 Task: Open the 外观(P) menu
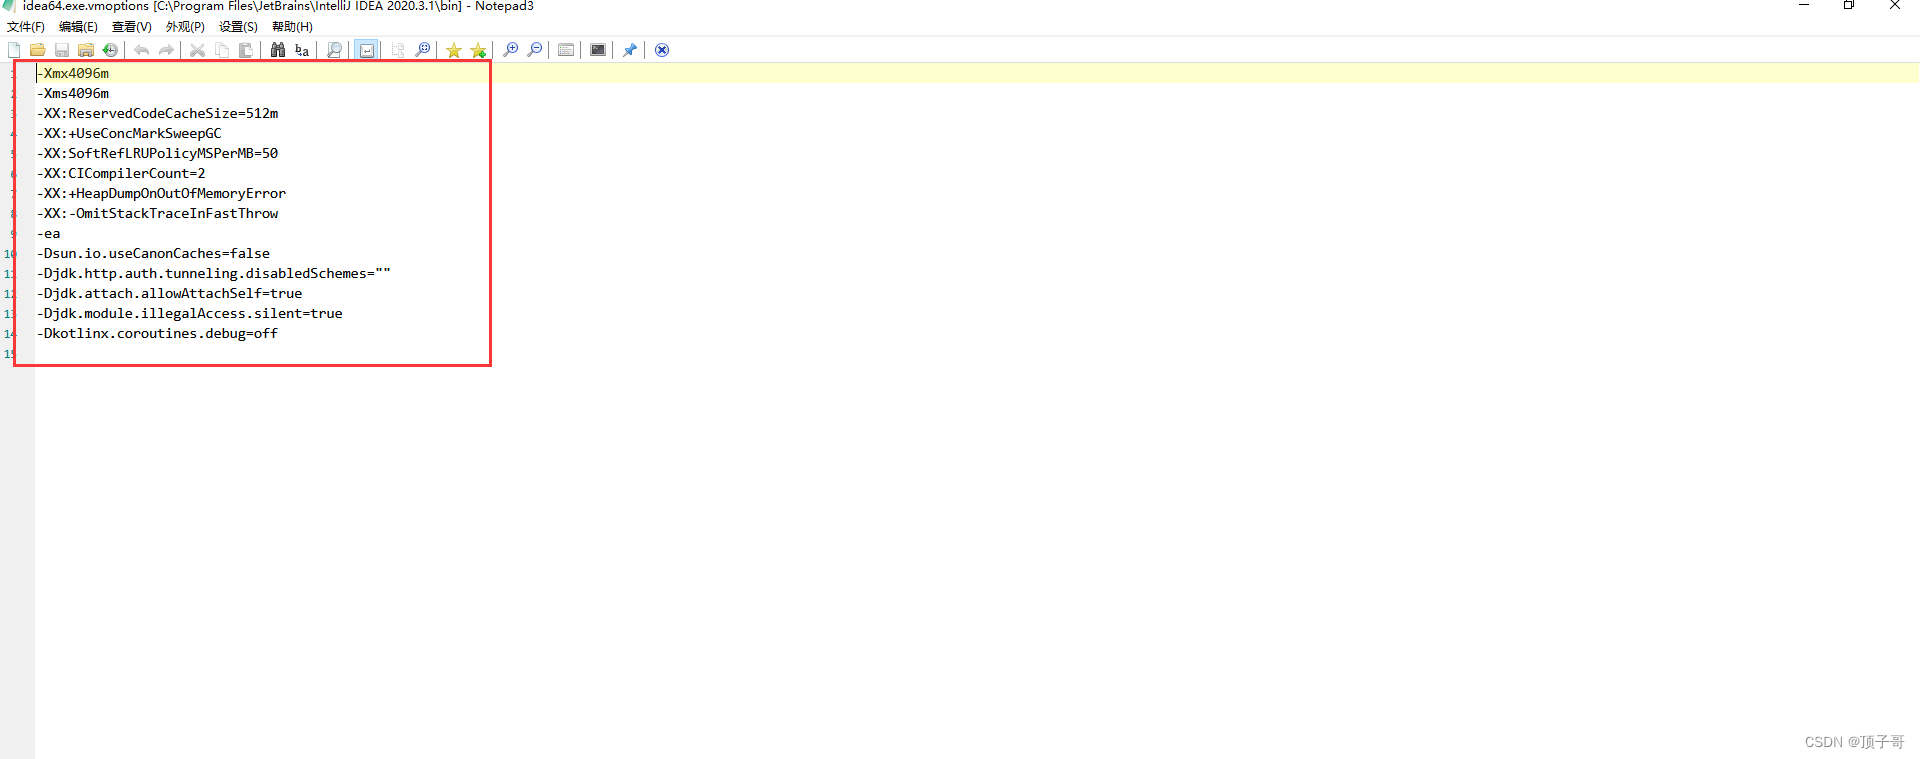[185, 27]
